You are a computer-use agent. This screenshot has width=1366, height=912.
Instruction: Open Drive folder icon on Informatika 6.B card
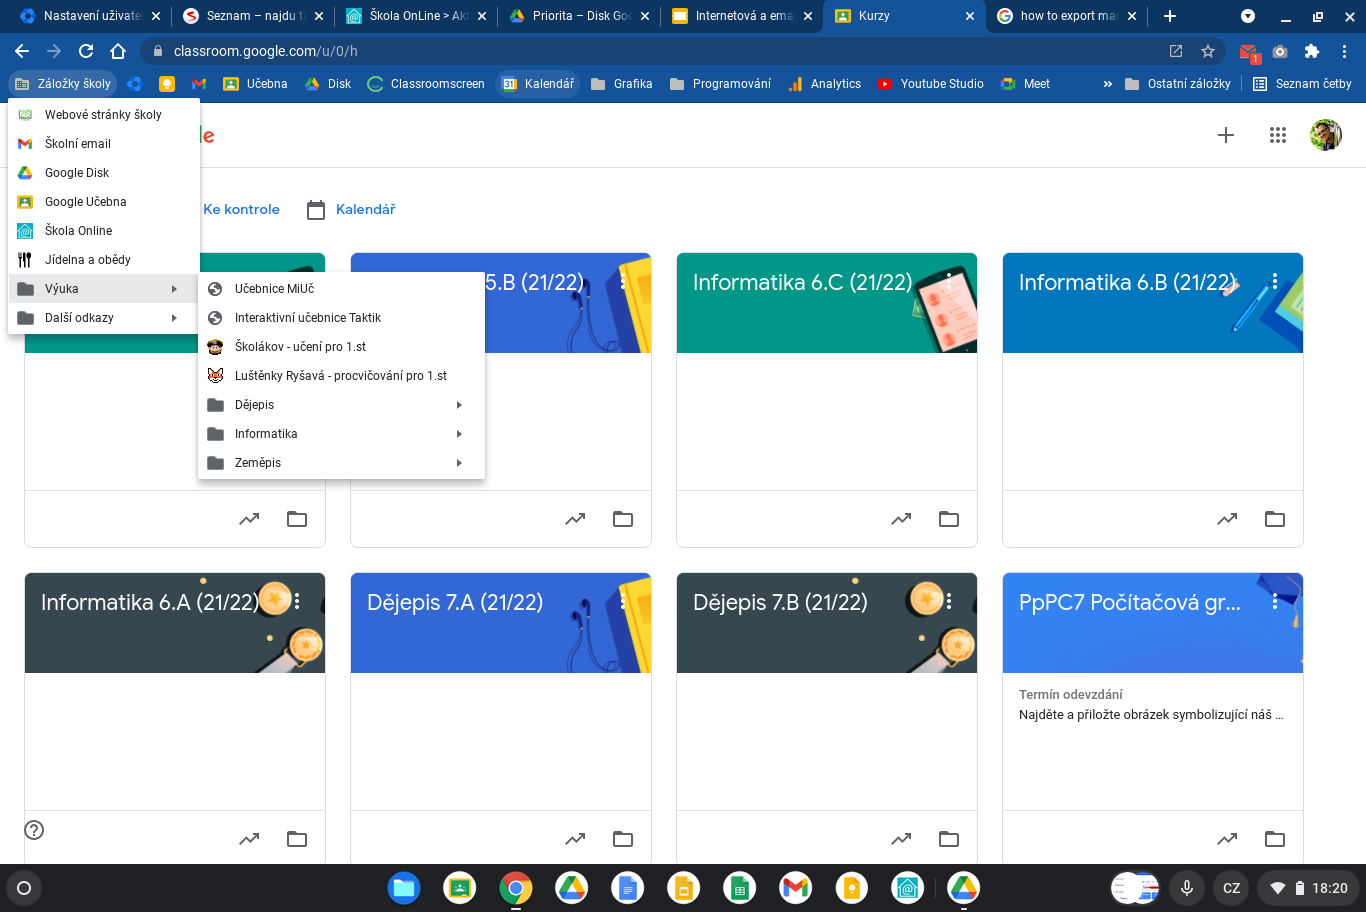(1274, 519)
